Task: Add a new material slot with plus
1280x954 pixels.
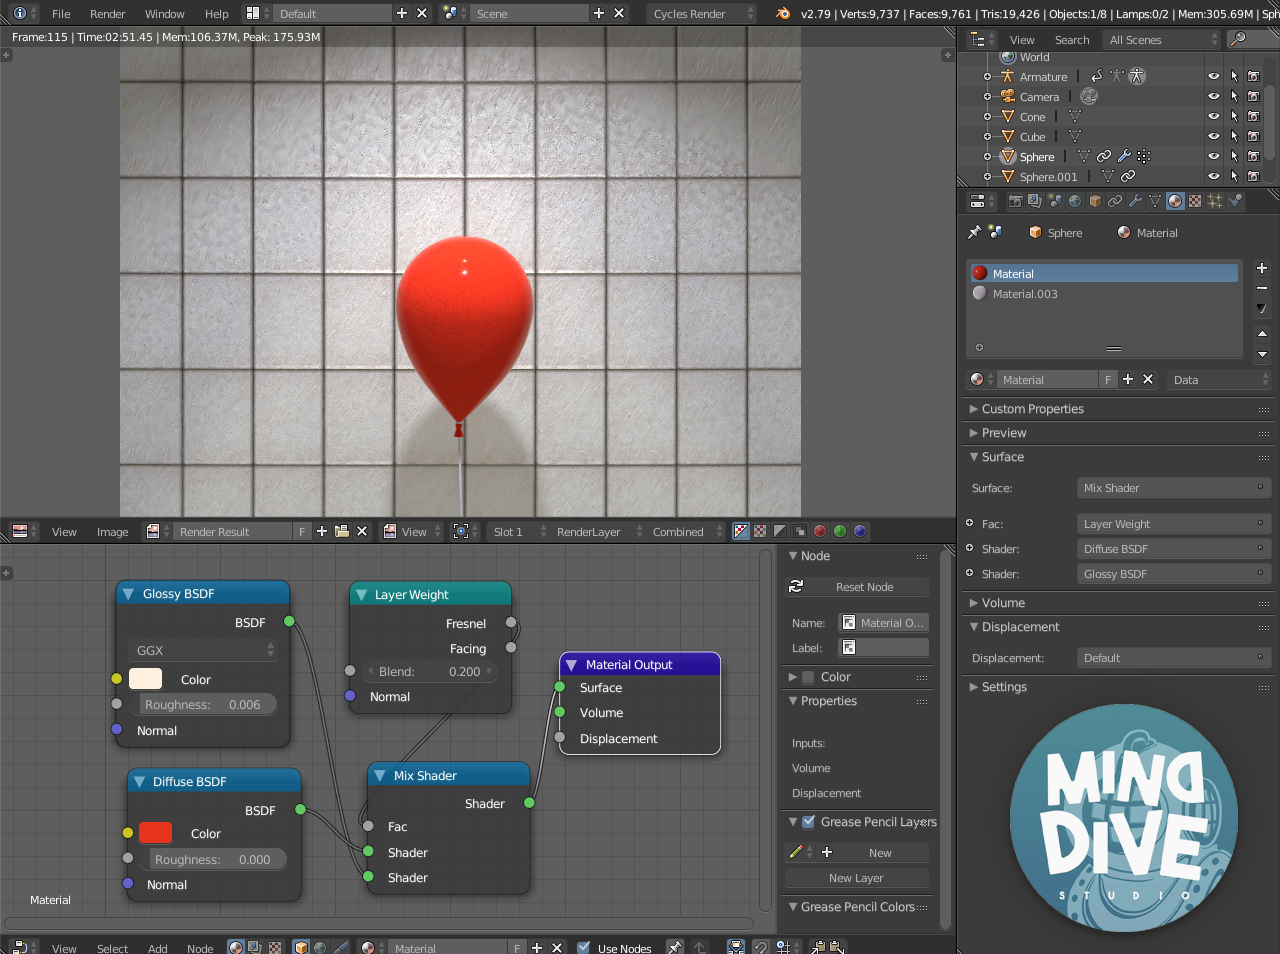Action: (1262, 268)
